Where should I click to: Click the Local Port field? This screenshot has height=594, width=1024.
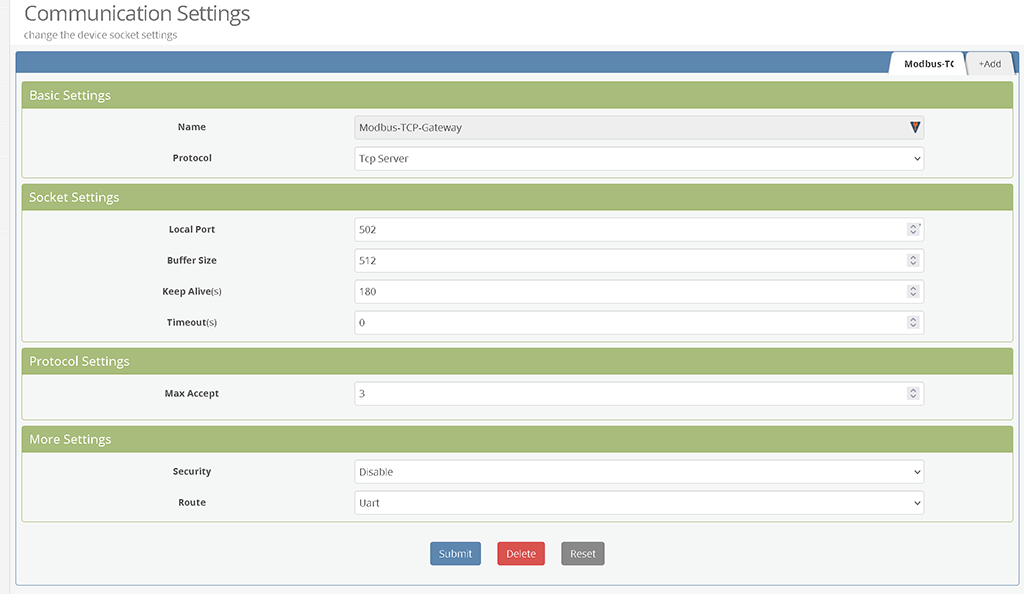639,230
